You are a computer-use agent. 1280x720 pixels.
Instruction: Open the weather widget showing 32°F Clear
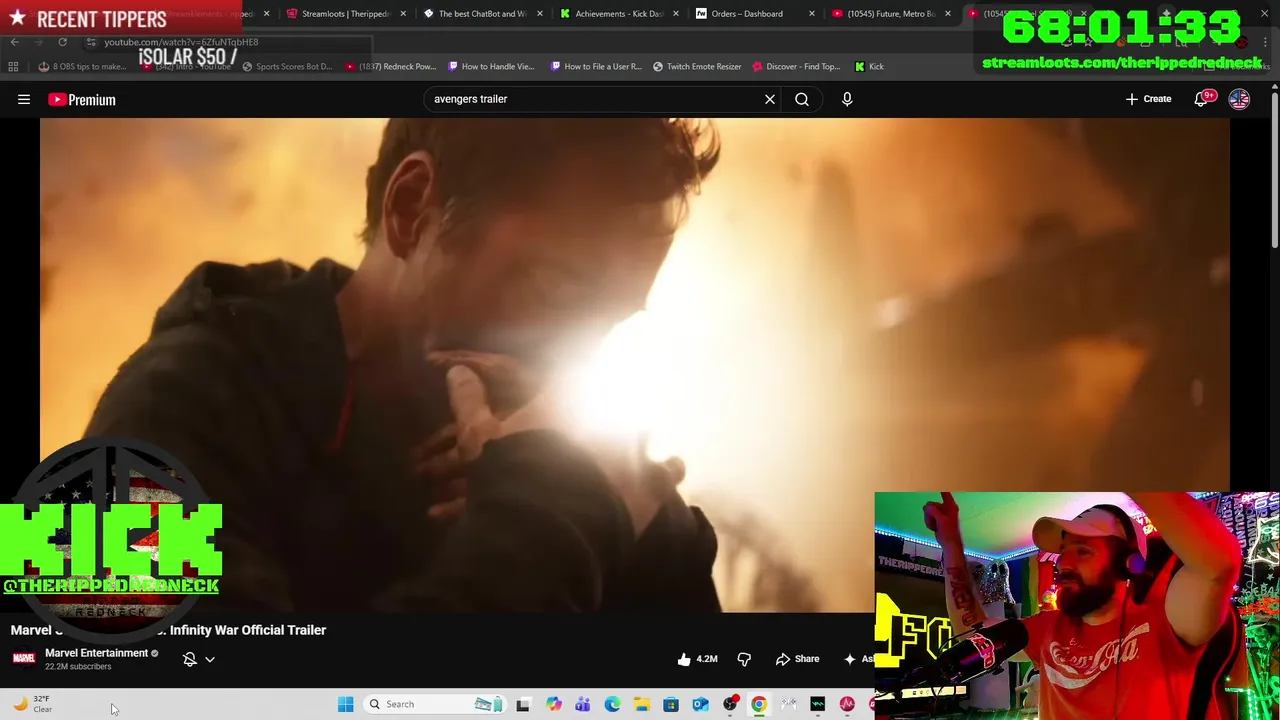31,704
